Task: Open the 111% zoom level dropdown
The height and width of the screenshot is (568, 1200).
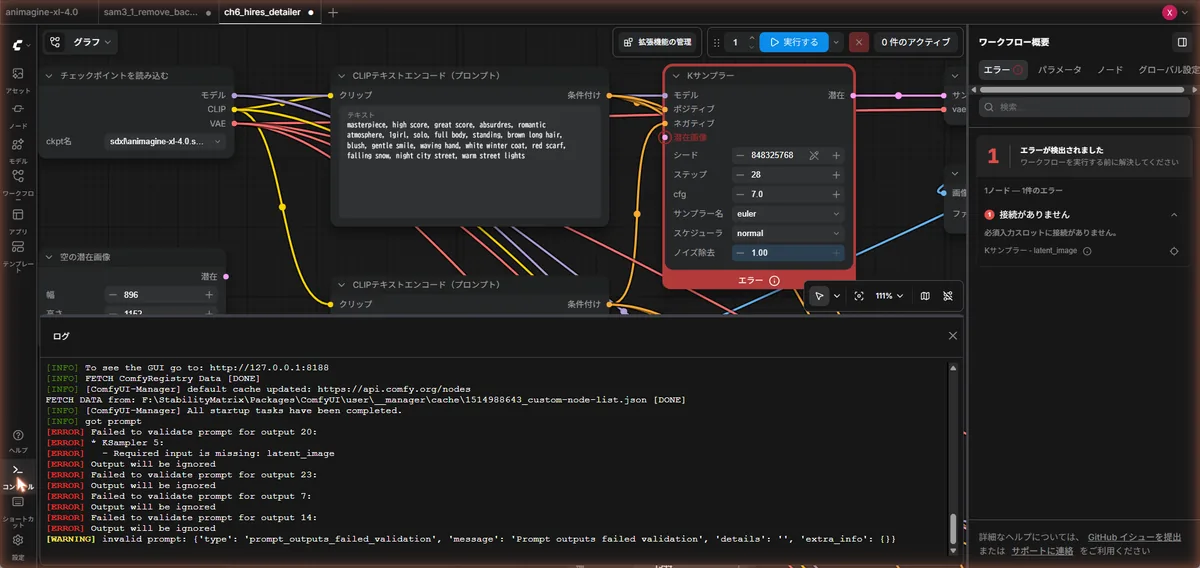Action: tap(889, 296)
